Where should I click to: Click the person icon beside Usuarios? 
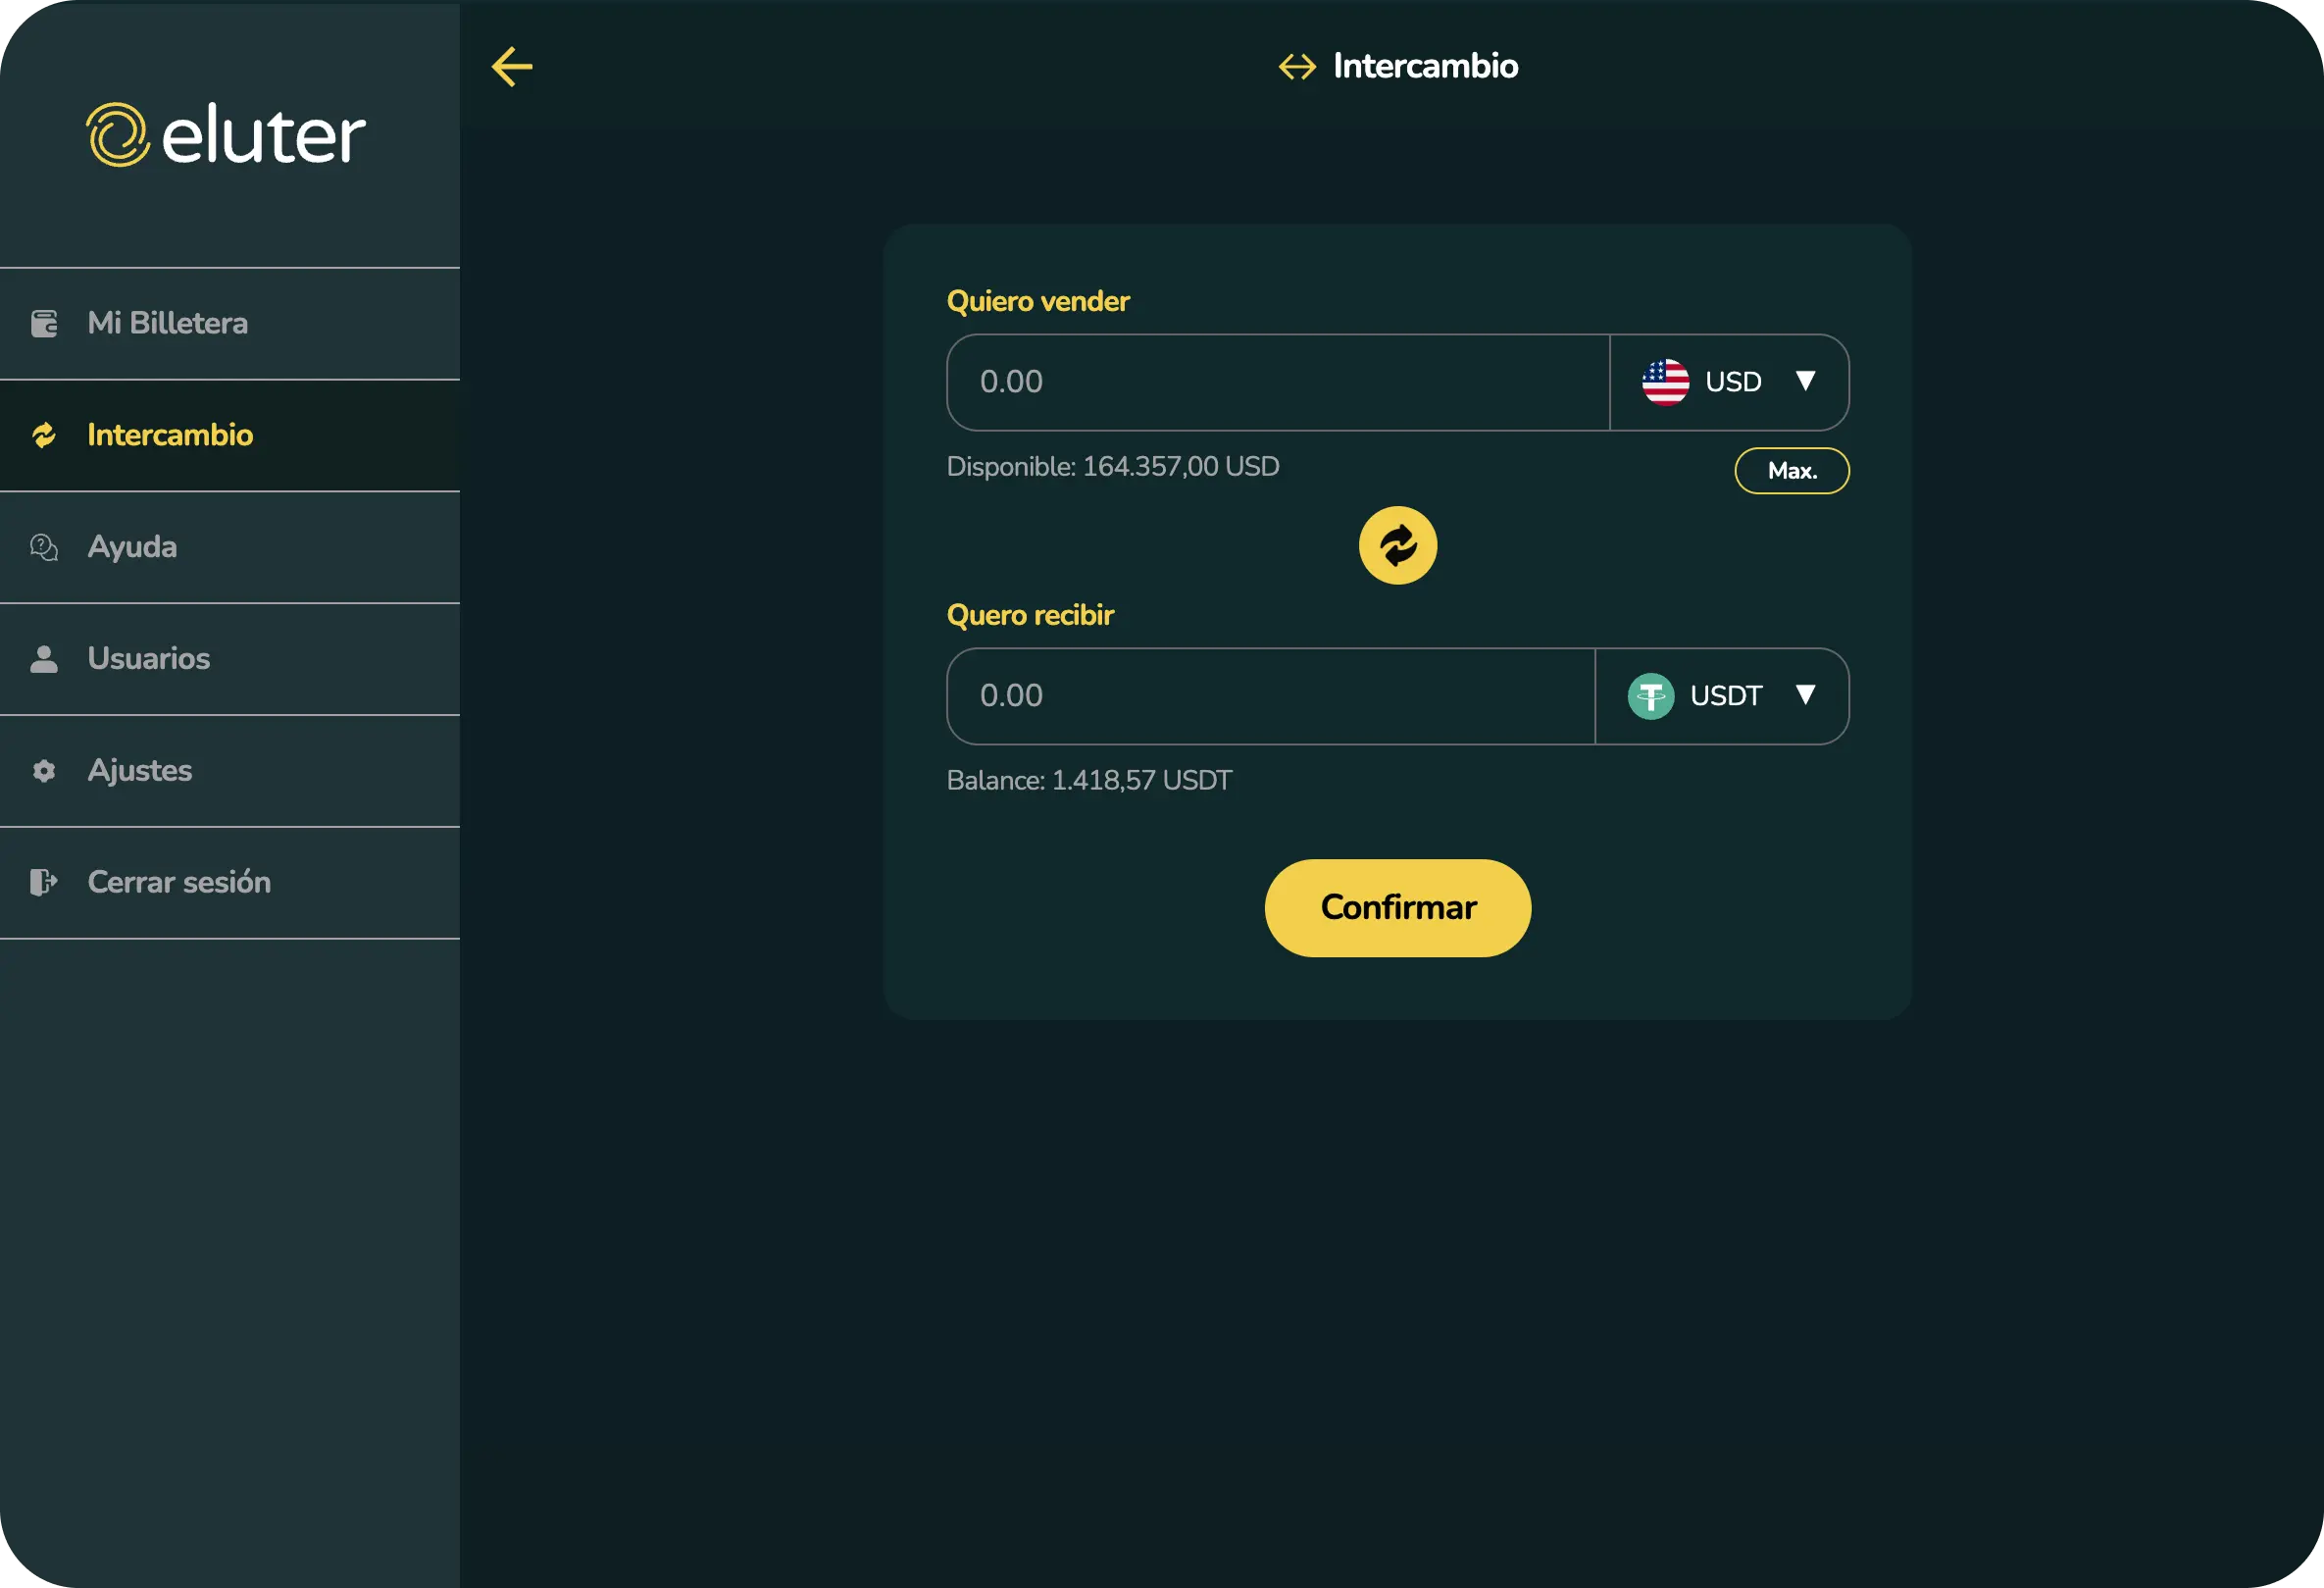pyautogui.click(x=44, y=659)
